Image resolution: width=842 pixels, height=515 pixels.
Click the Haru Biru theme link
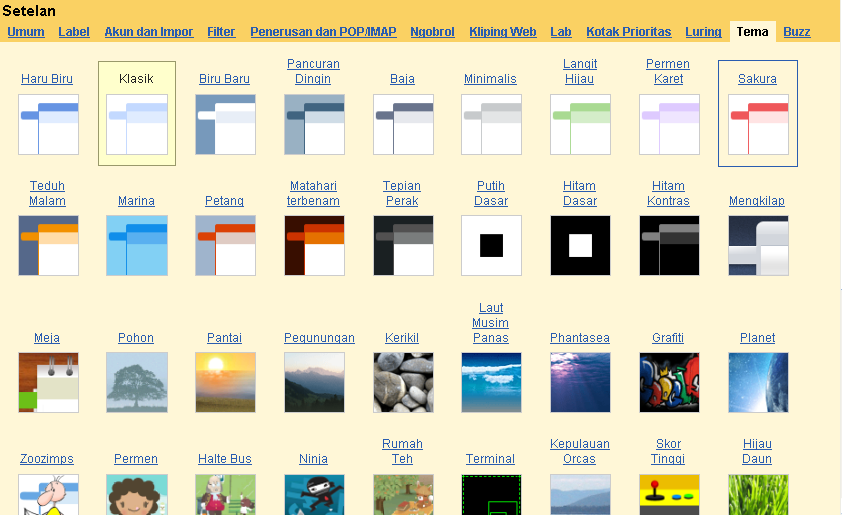click(47, 78)
